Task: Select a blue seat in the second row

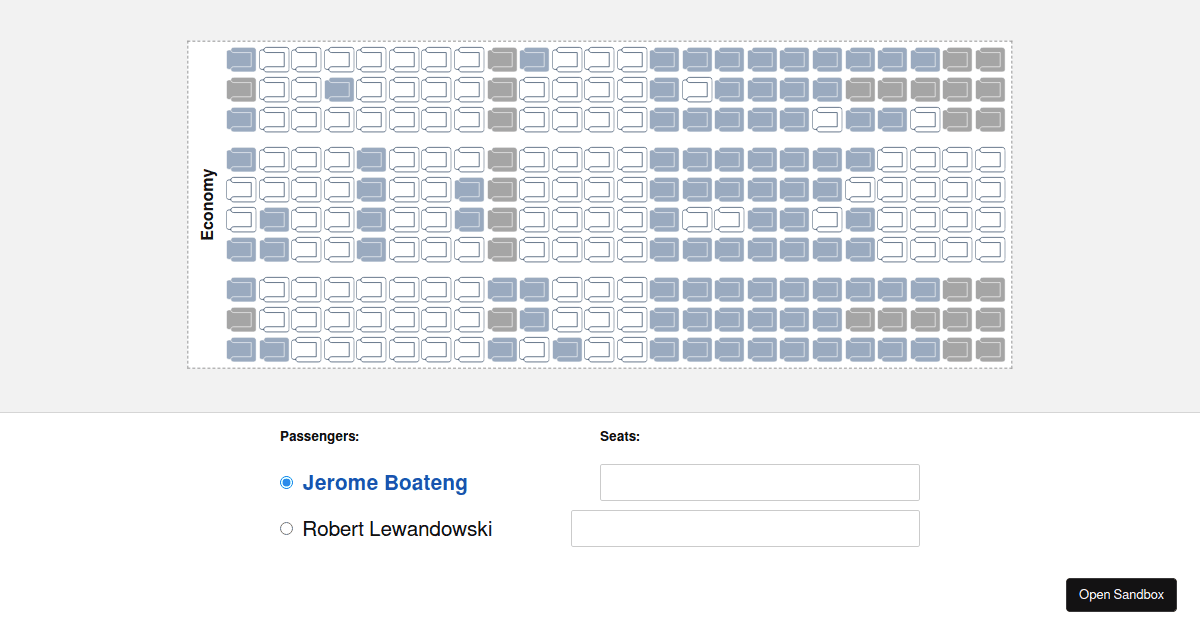Action: 339,88
